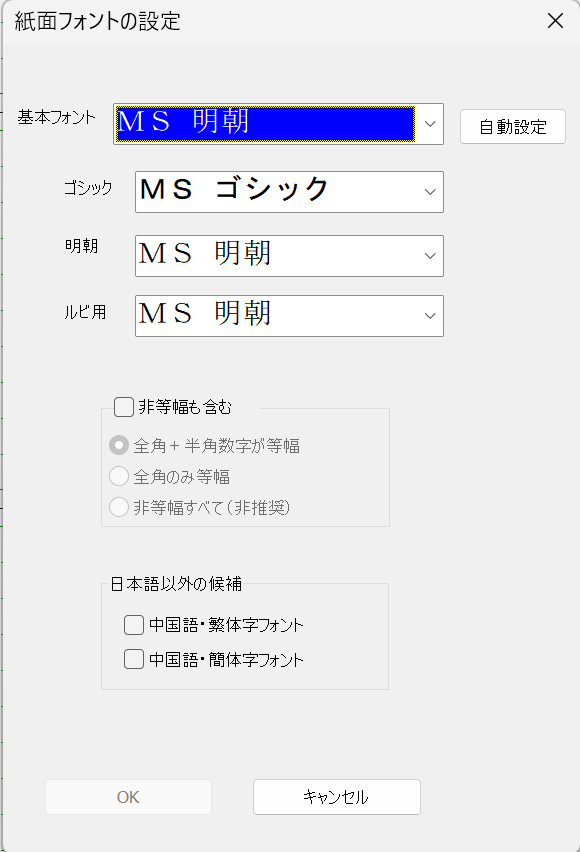This screenshot has height=852, width=580.
Task: Close the 紙面フォントの設定 dialog
Action: tap(555, 21)
